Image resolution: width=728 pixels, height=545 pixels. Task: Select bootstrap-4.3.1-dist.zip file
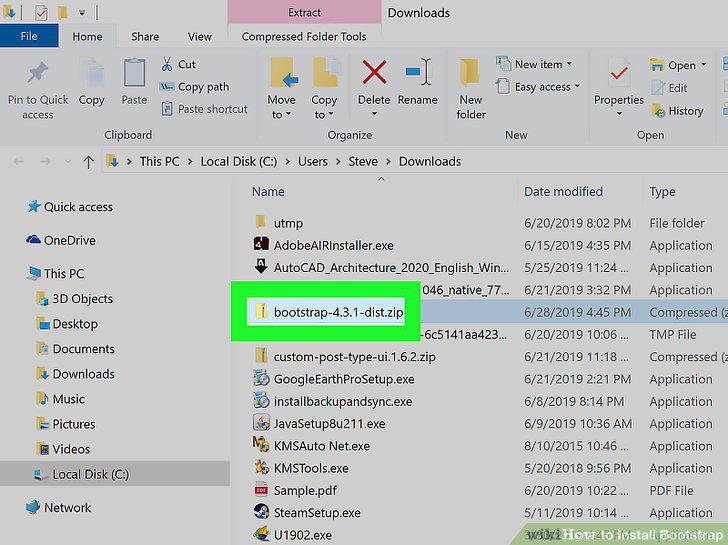click(338, 312)
